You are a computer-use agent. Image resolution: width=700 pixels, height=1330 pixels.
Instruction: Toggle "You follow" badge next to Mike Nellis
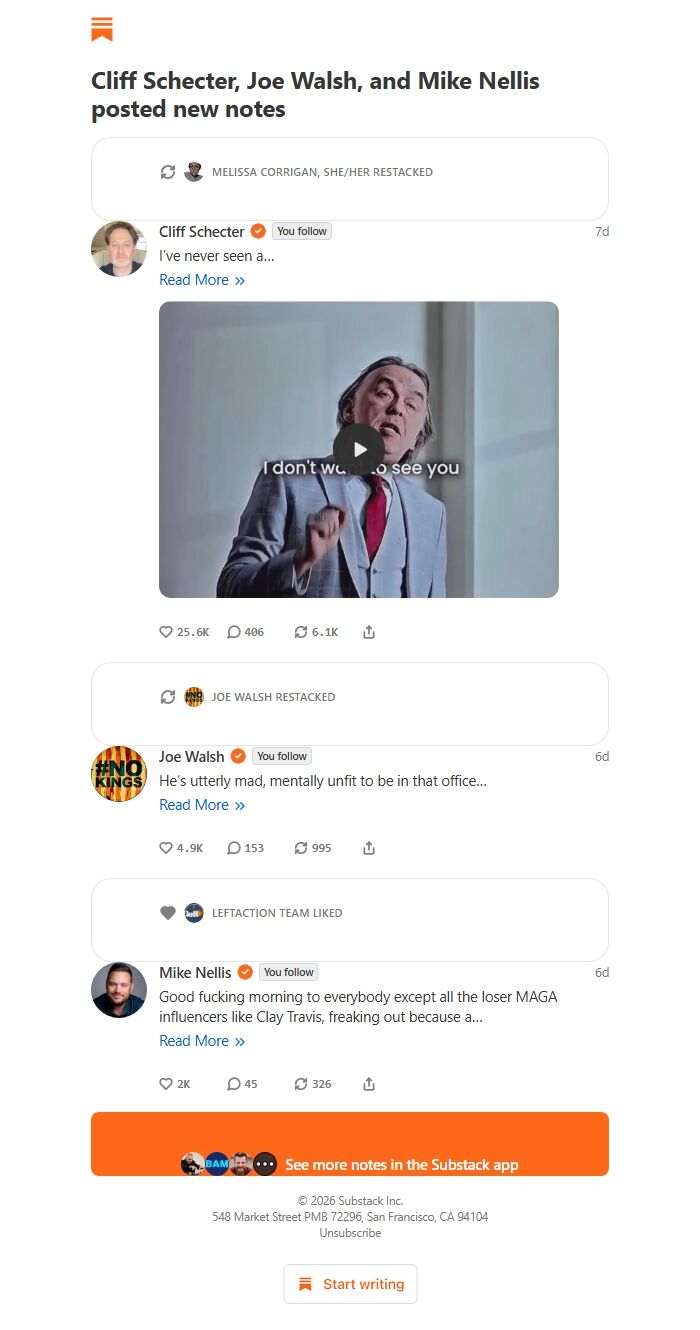coord(288,972)
